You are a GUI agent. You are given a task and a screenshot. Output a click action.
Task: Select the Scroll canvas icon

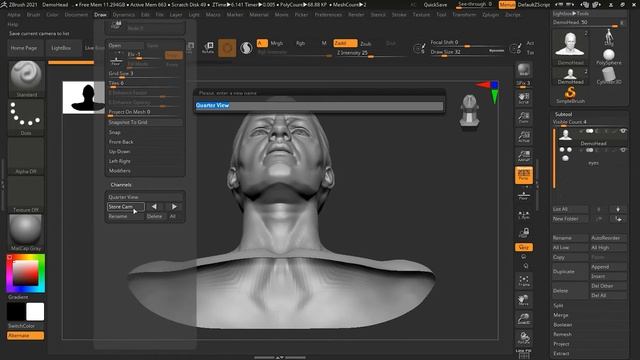point(524,98)
